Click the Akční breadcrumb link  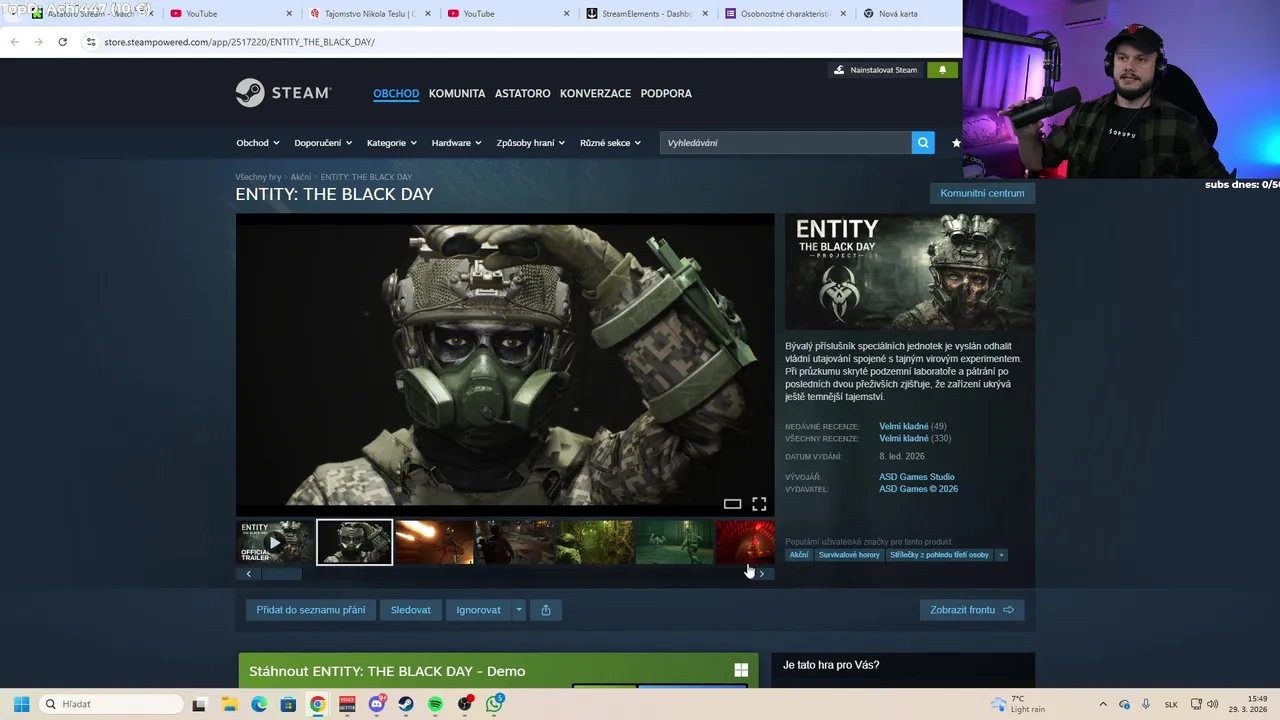tap(300, 177)
